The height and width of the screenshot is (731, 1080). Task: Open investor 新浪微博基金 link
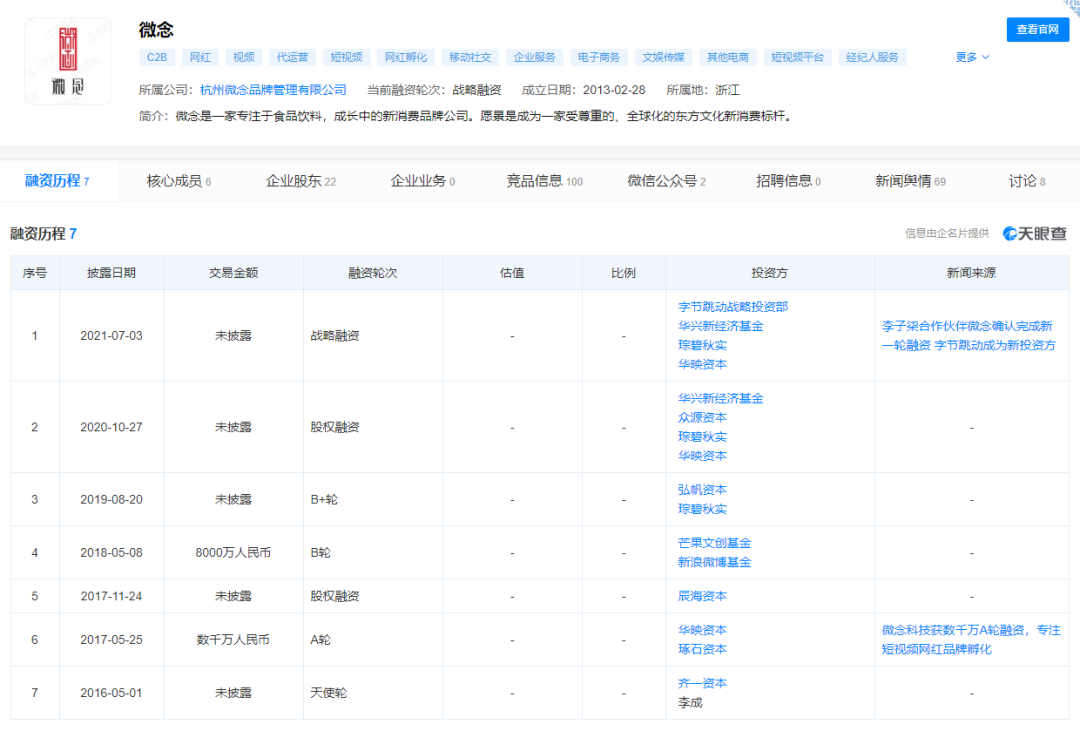click(714, 562)
